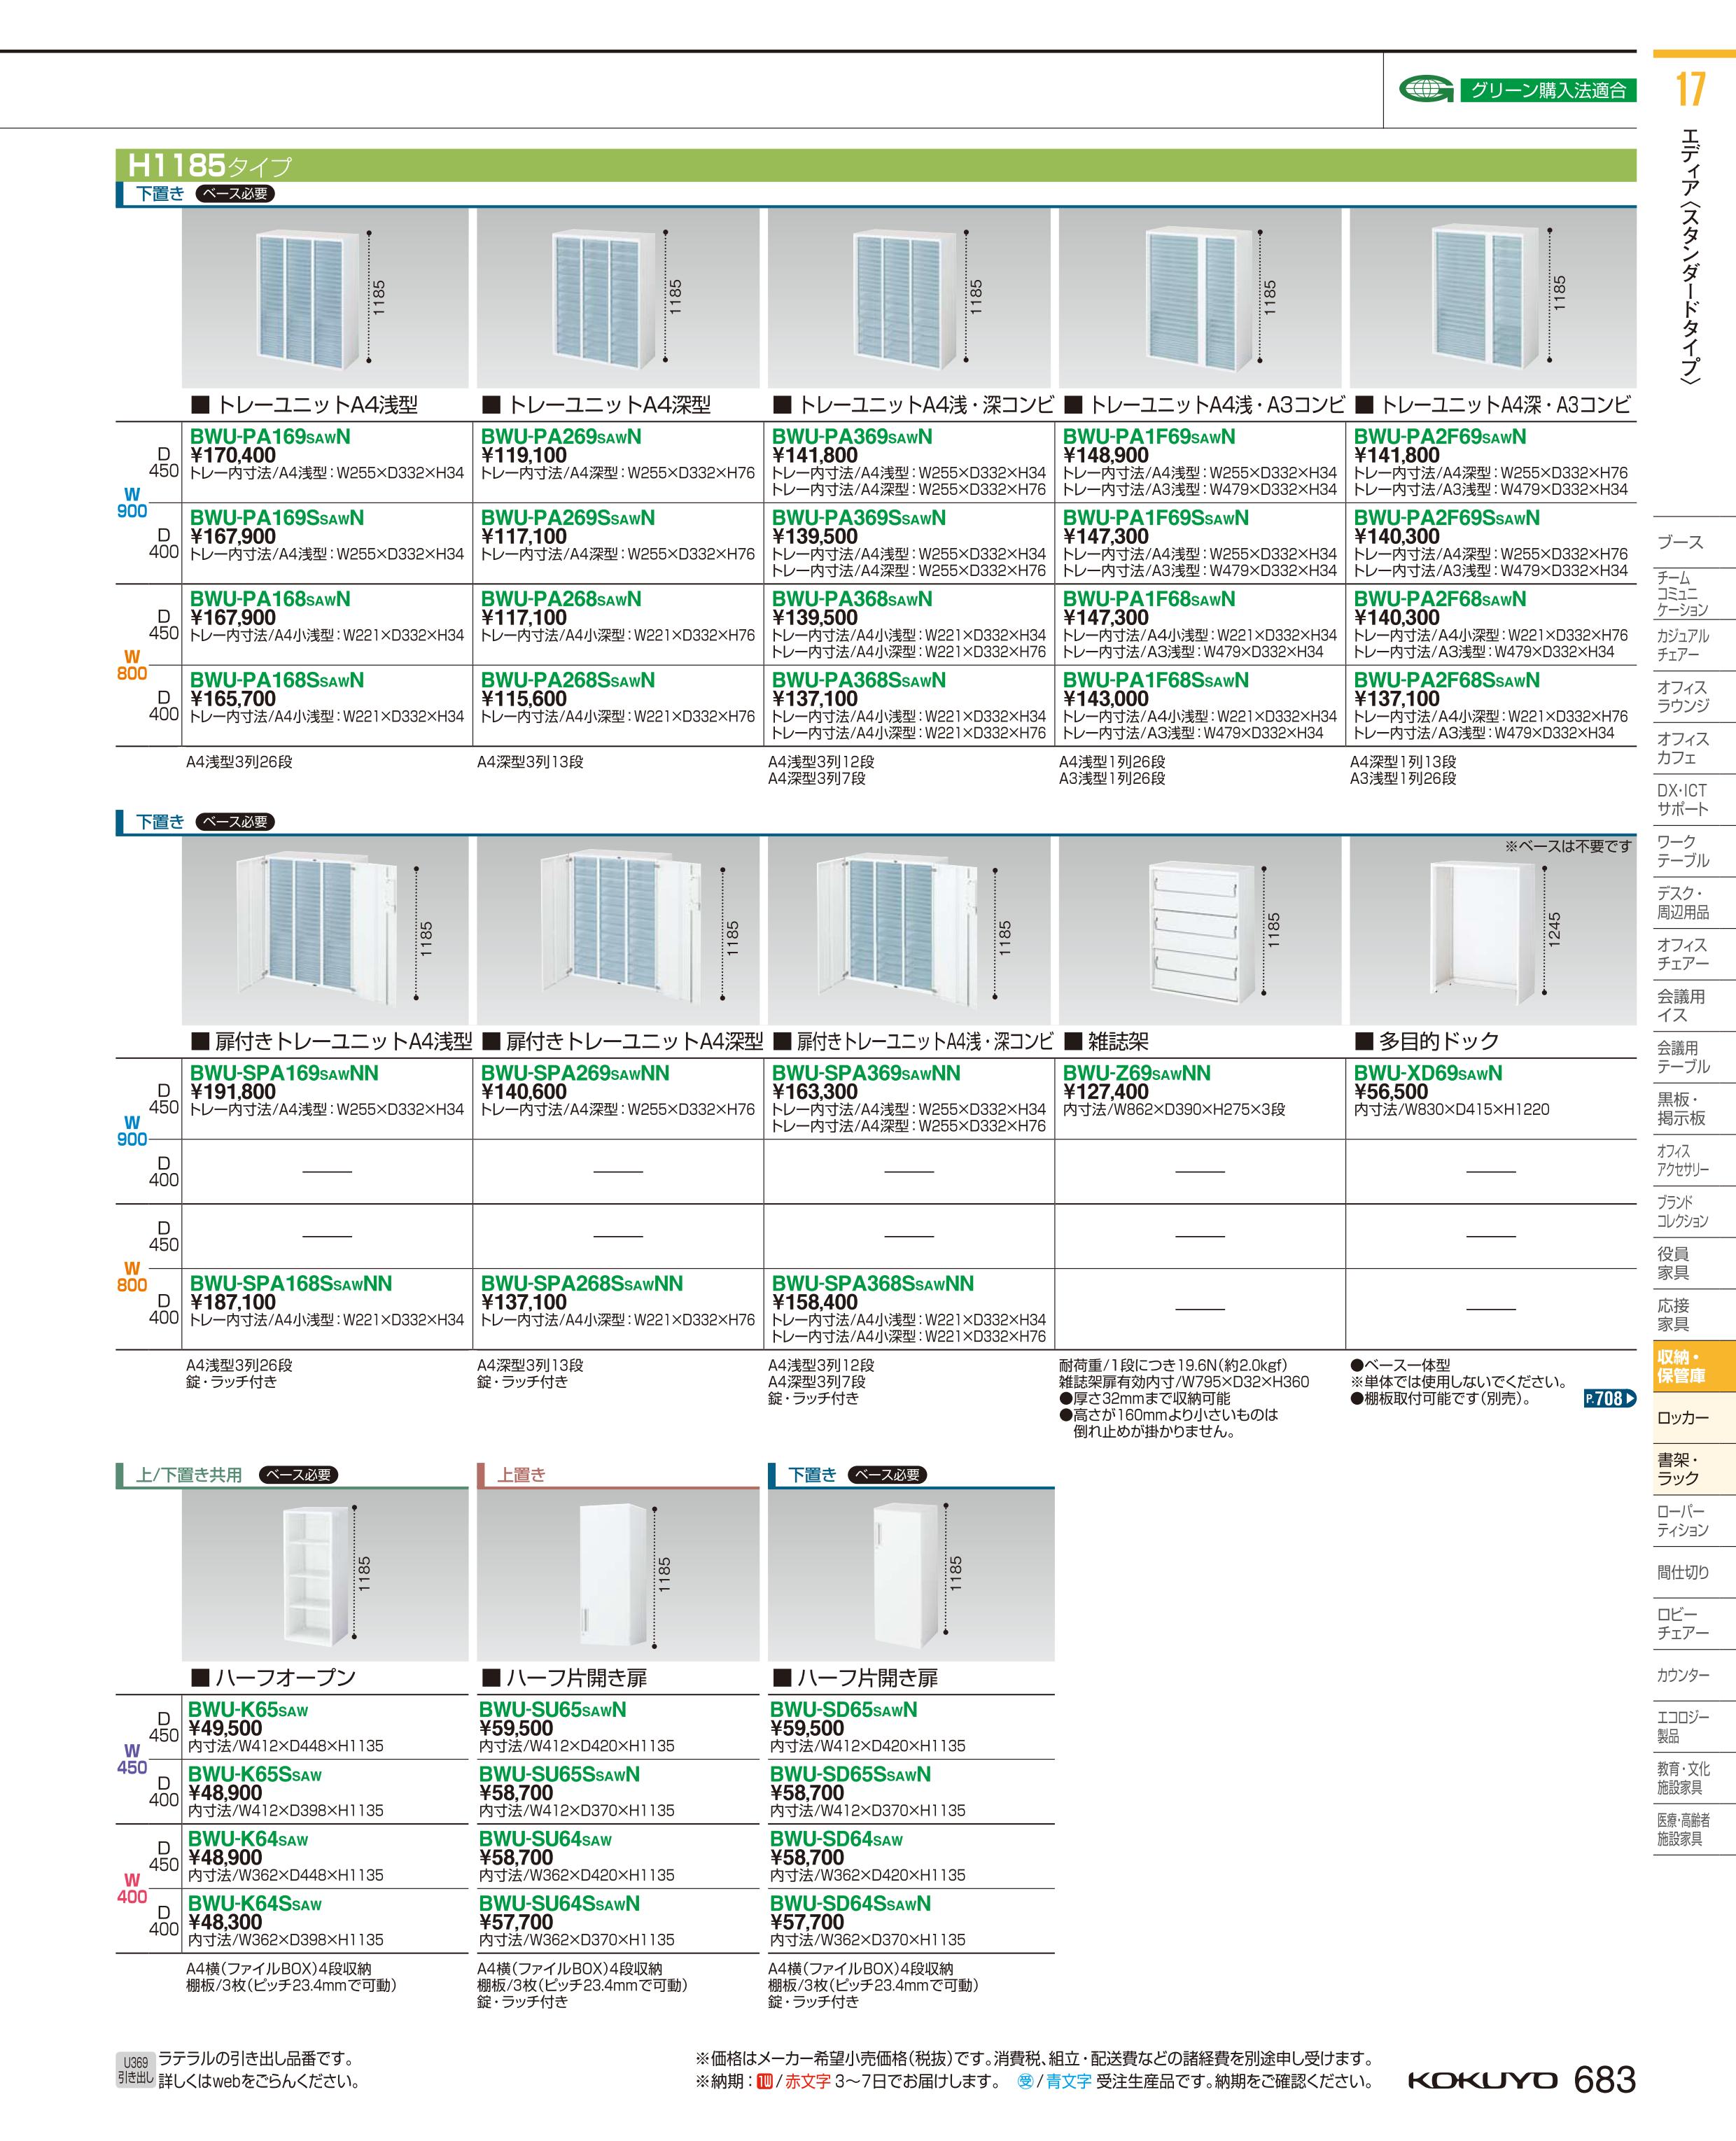Click the price ¥191,800
Image resolution: width=1736 pixels, height=2141 pixels.
point(232,1092)
